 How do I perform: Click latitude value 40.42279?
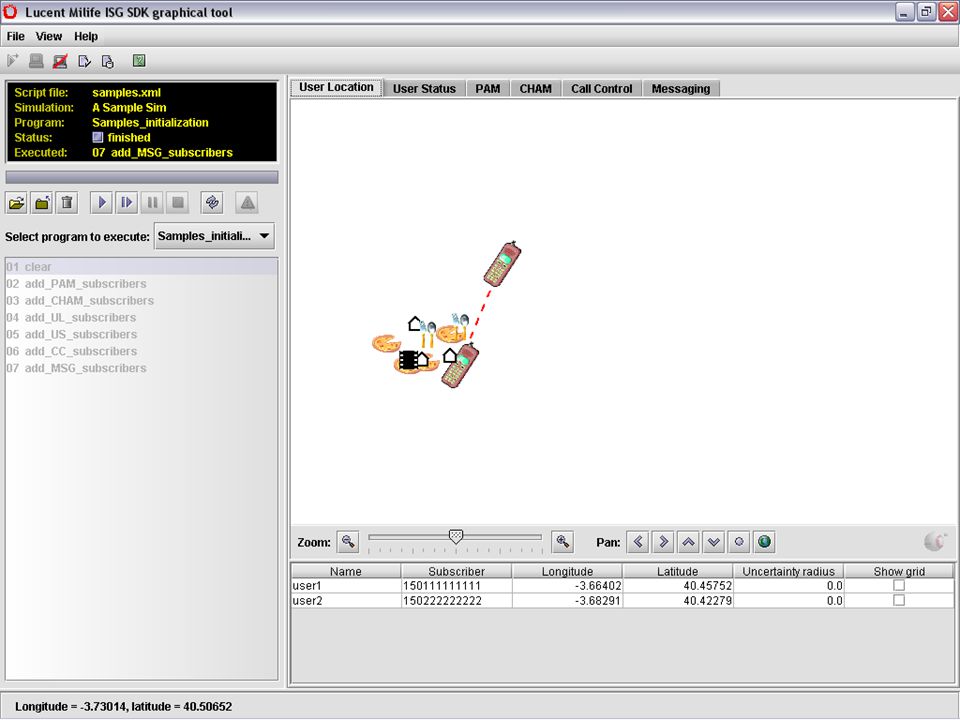(678, 601)
